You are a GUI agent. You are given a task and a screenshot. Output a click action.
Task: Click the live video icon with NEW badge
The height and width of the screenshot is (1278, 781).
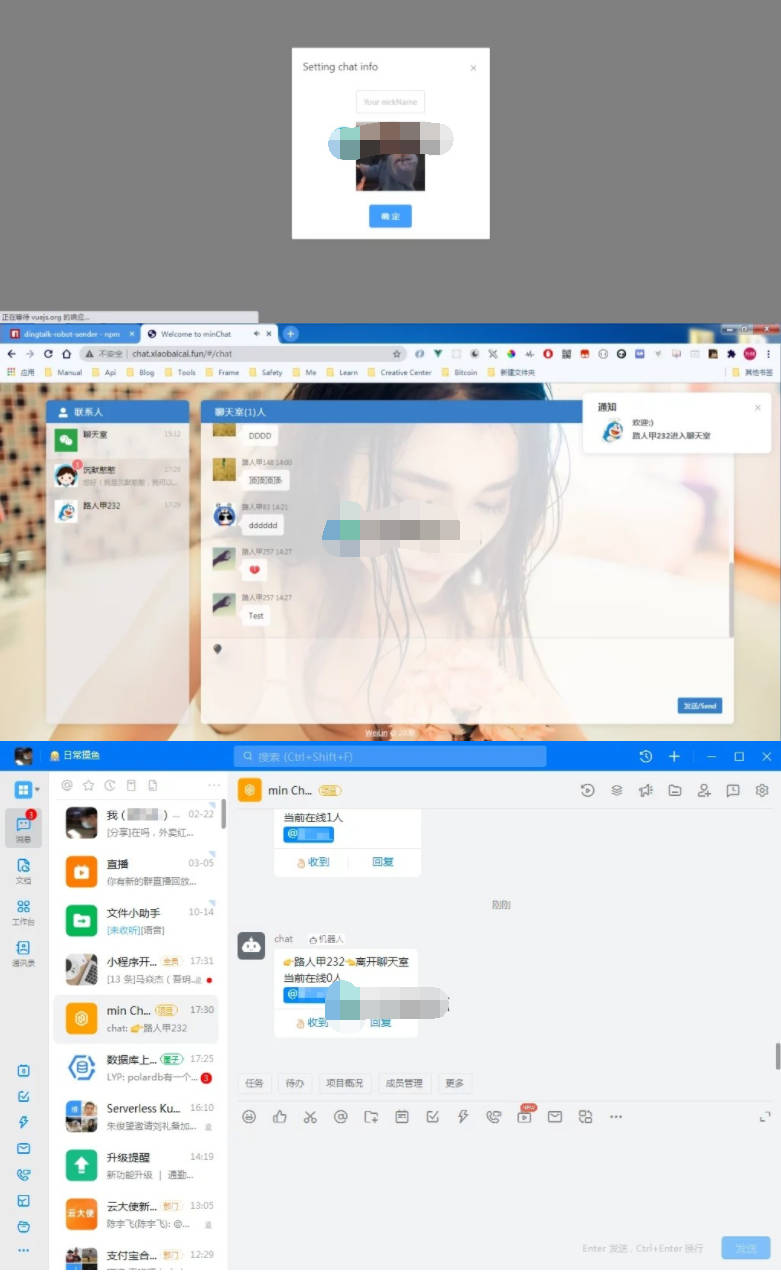coord(524,1115)
